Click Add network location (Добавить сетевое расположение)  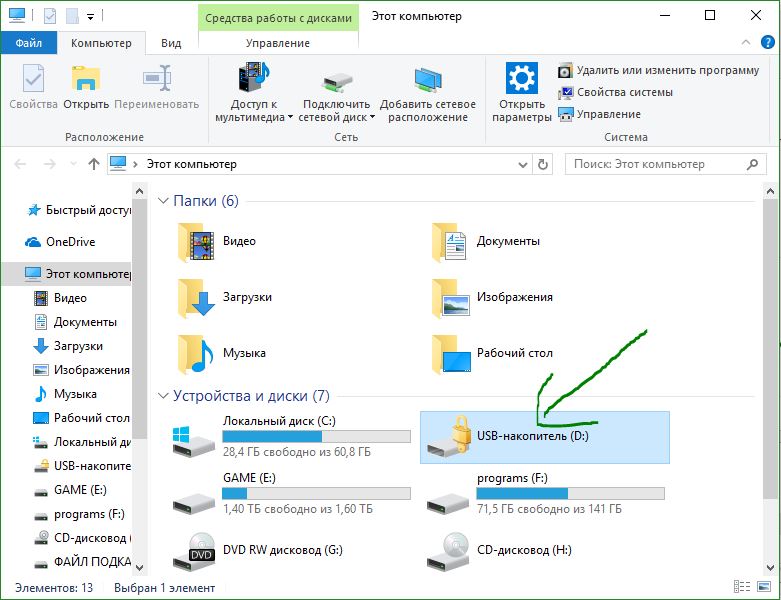427,92
